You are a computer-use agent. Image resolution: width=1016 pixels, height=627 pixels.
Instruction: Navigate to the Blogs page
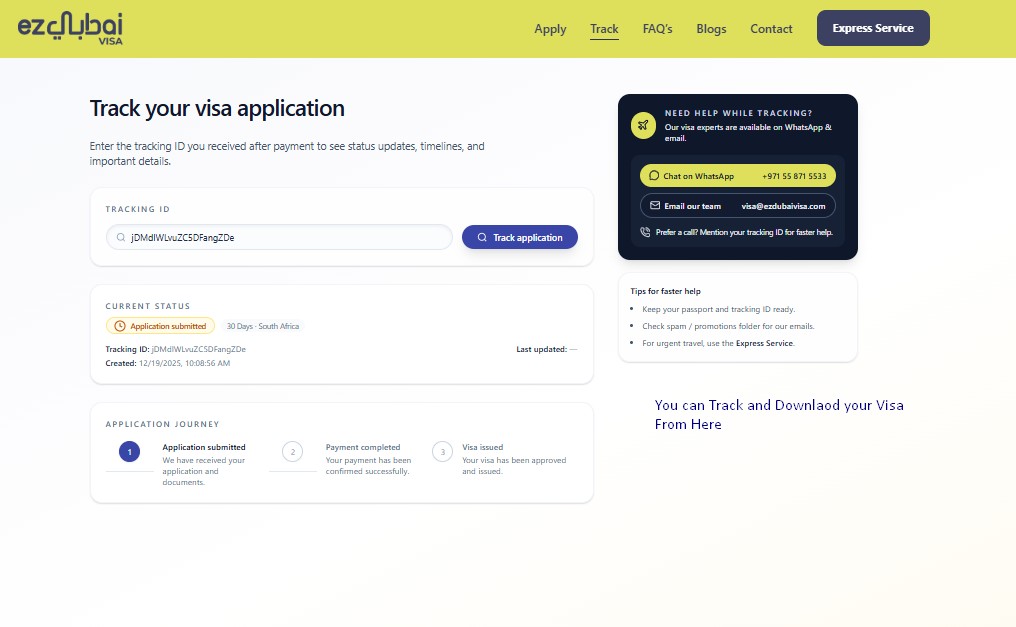point(711,29)
